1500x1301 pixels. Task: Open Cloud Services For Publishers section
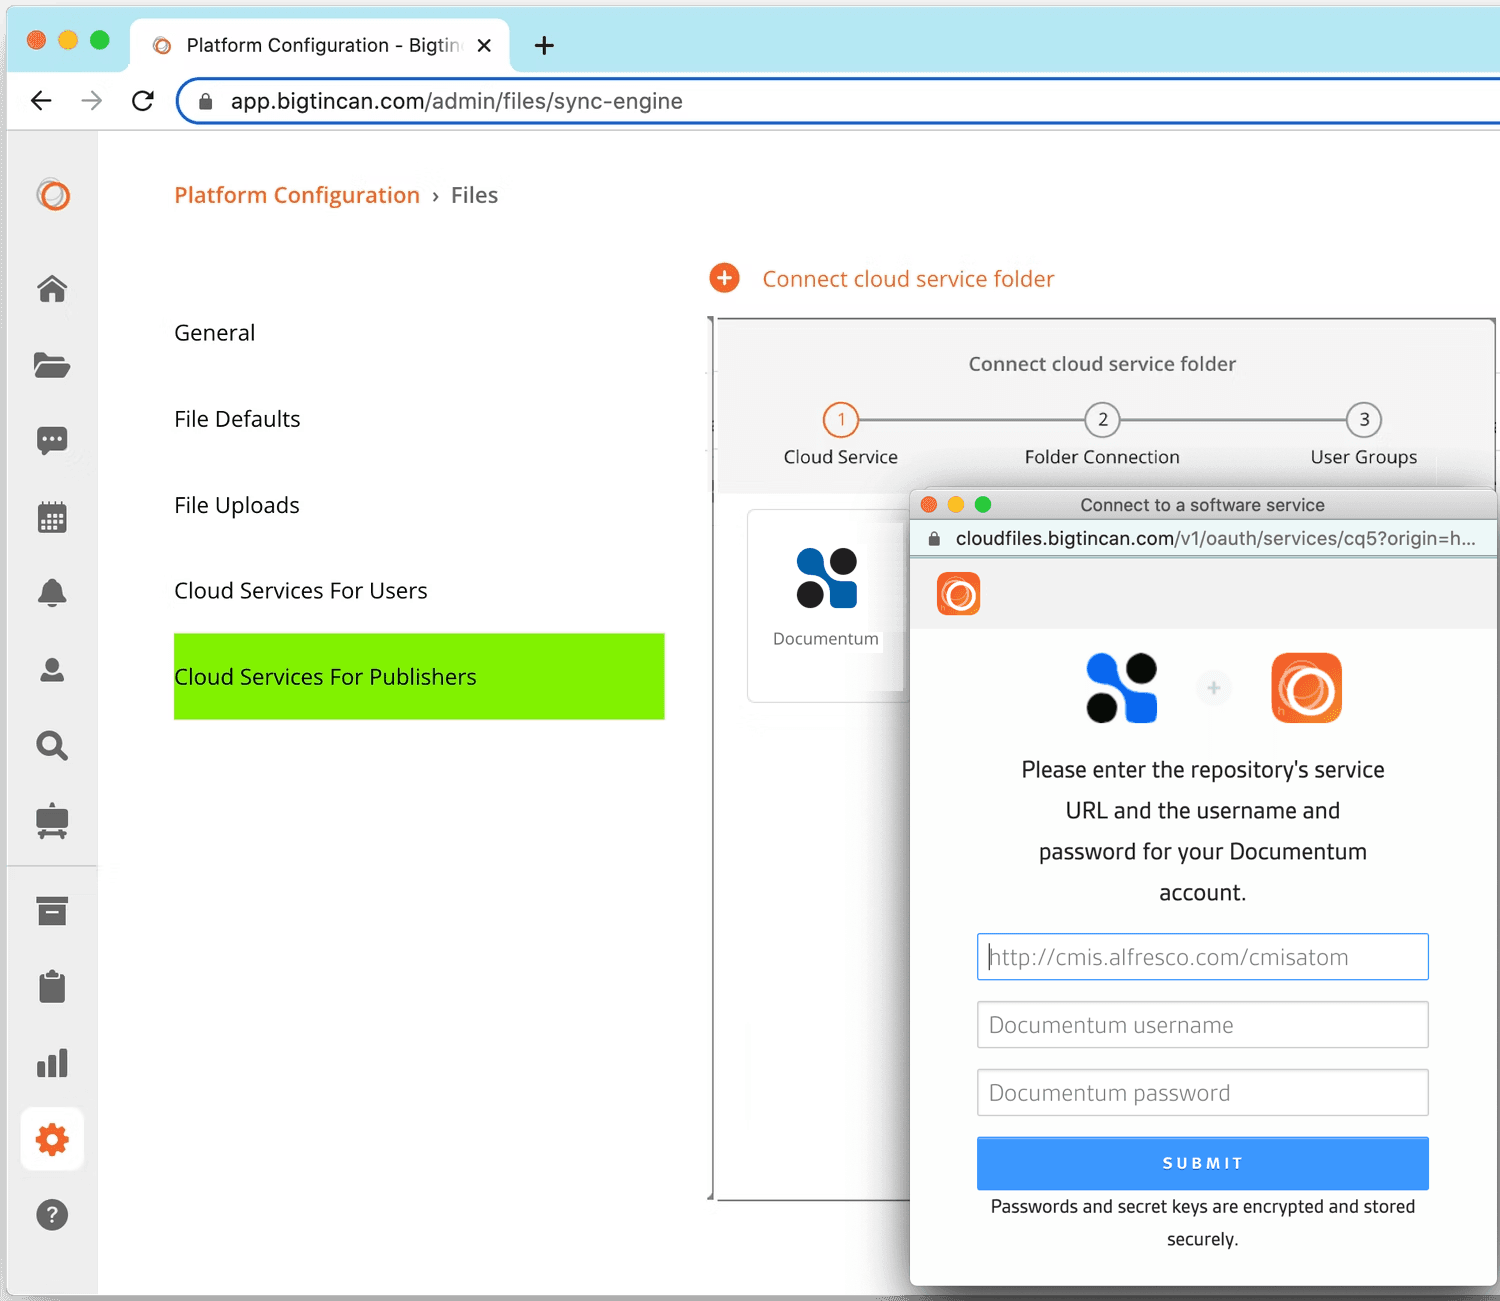pos(419,676)
